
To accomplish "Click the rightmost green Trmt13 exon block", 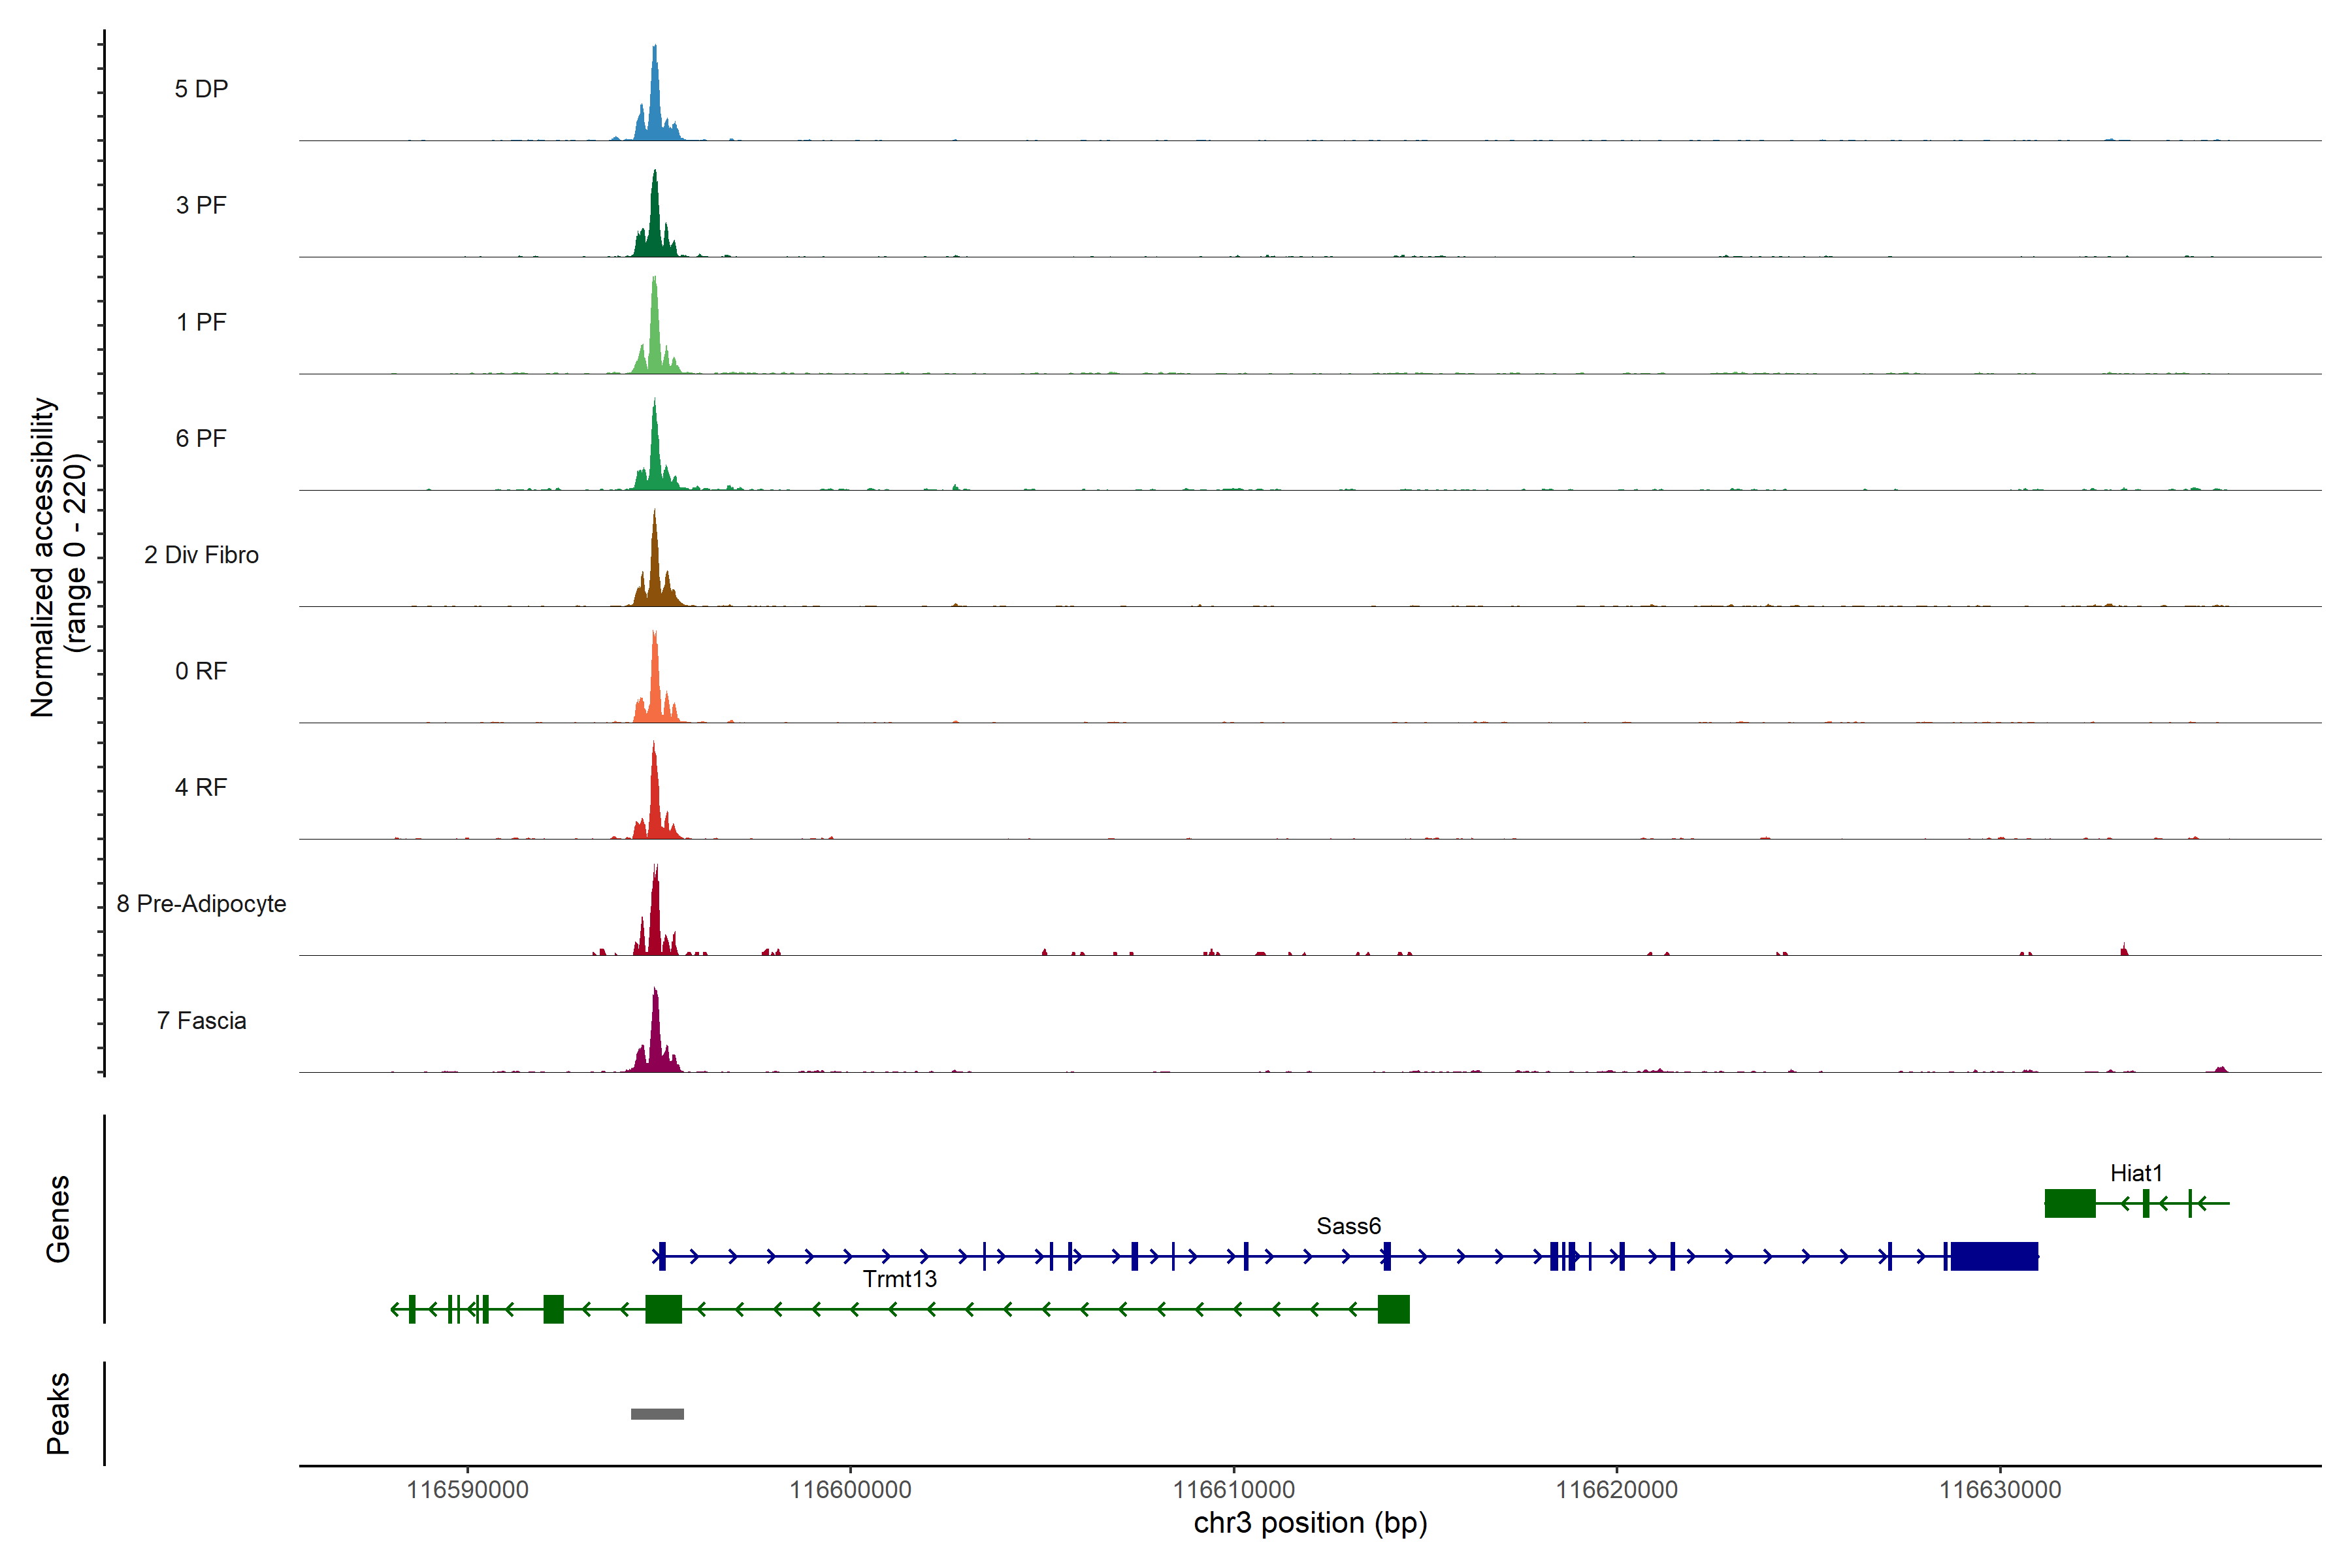I will [1393, 1309].
